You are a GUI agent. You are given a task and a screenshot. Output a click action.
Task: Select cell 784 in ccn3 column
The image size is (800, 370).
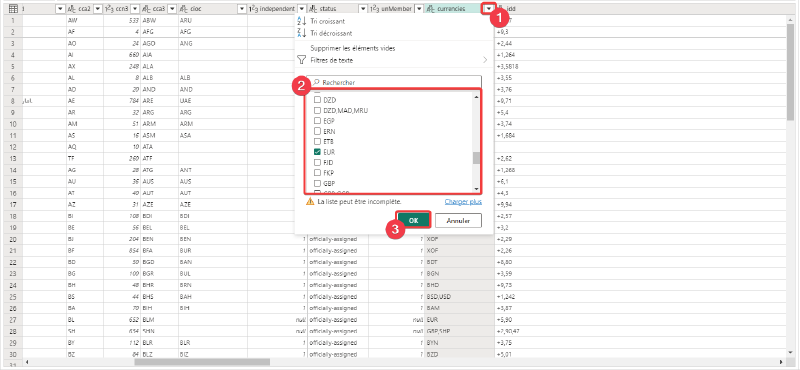[122, 101]
